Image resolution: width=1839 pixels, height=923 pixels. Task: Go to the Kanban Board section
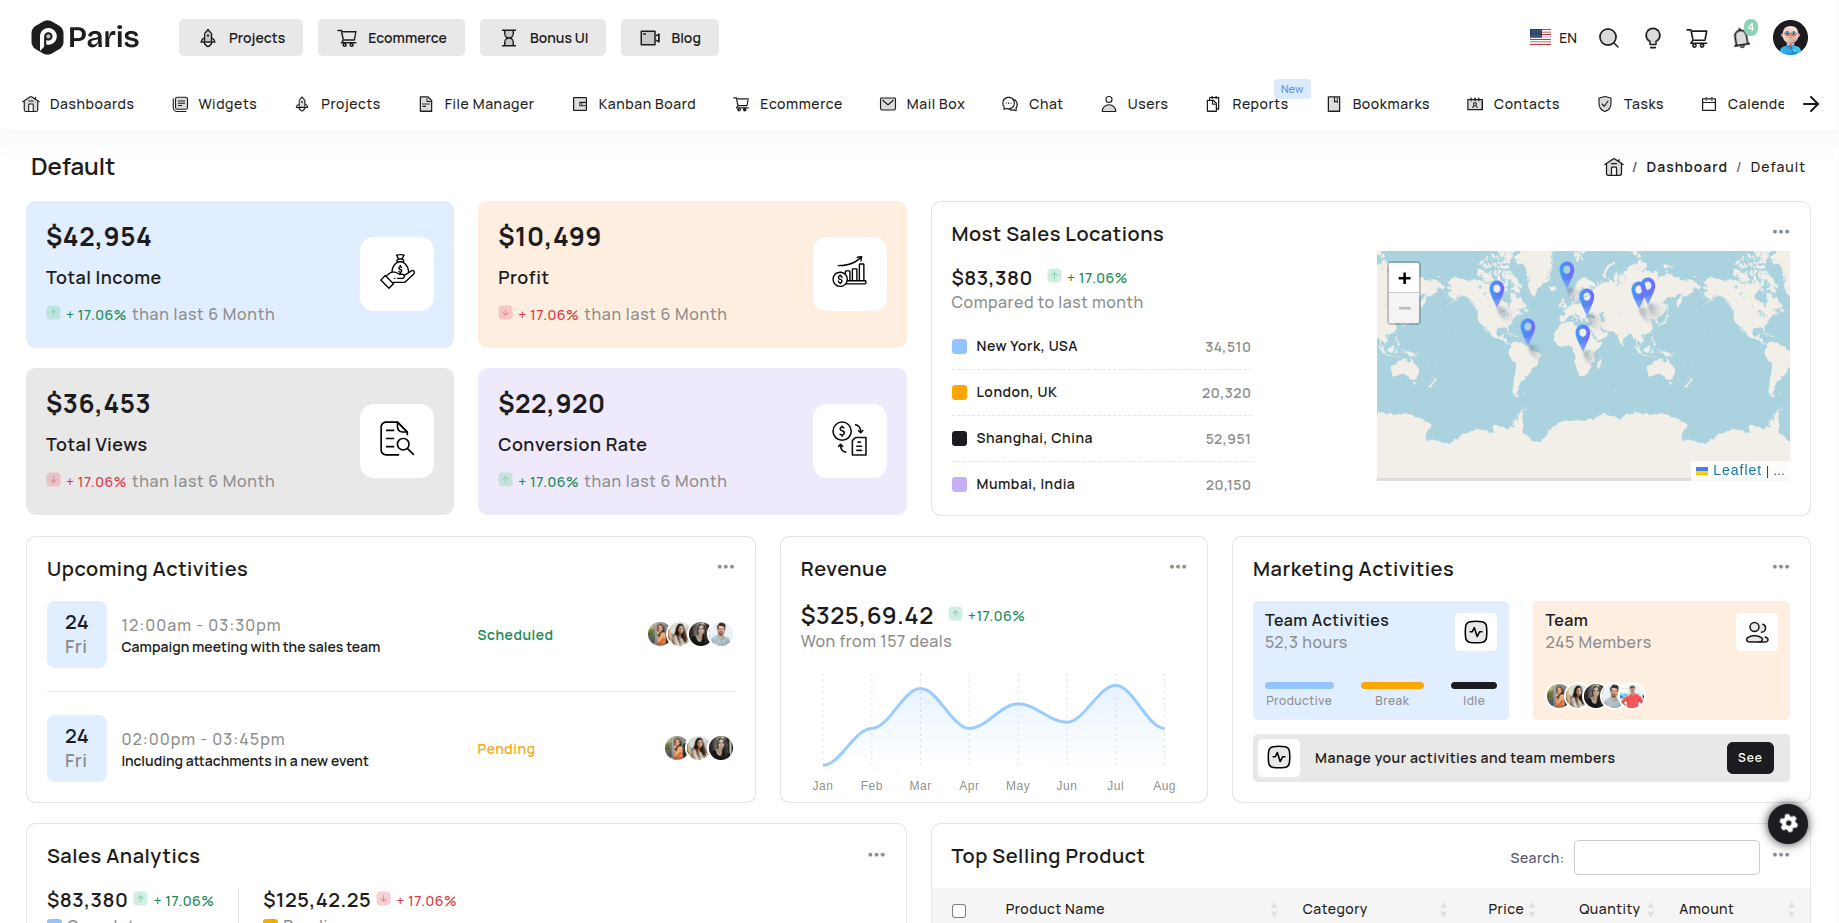pyautogui.click(x=634, y=103)
